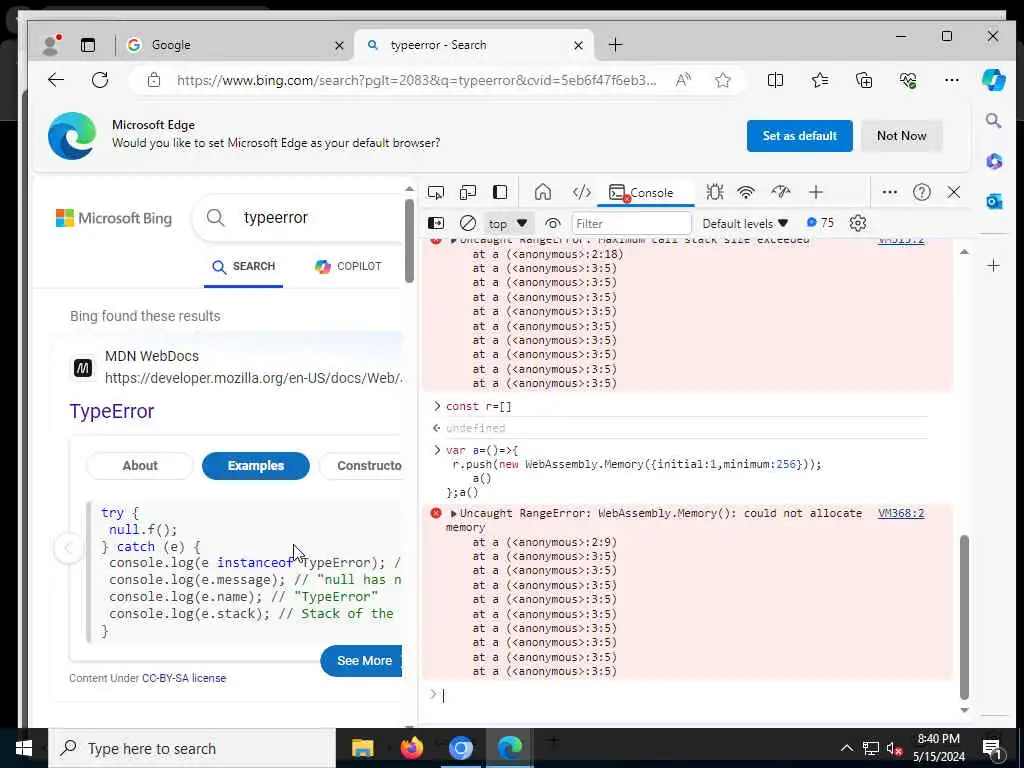Viewport: 1024px width, 768px height.
Task: Open the TypeError MDN result link
Action: click(x=112, y=411)
